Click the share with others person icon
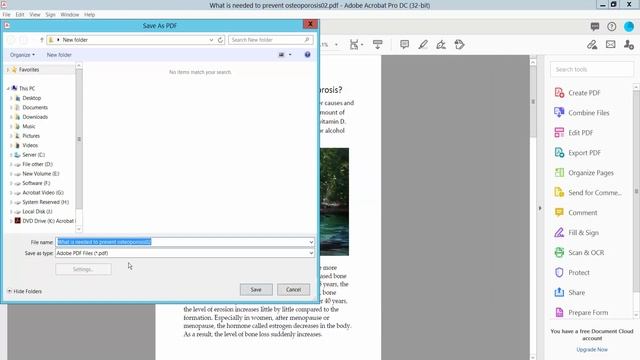640x360 pixels. pyautogui.click(x=629, y=44)
